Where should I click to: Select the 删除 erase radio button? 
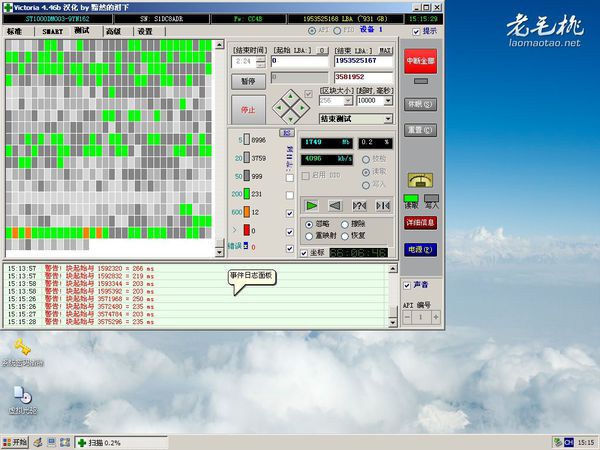click(x=345, y=224)
